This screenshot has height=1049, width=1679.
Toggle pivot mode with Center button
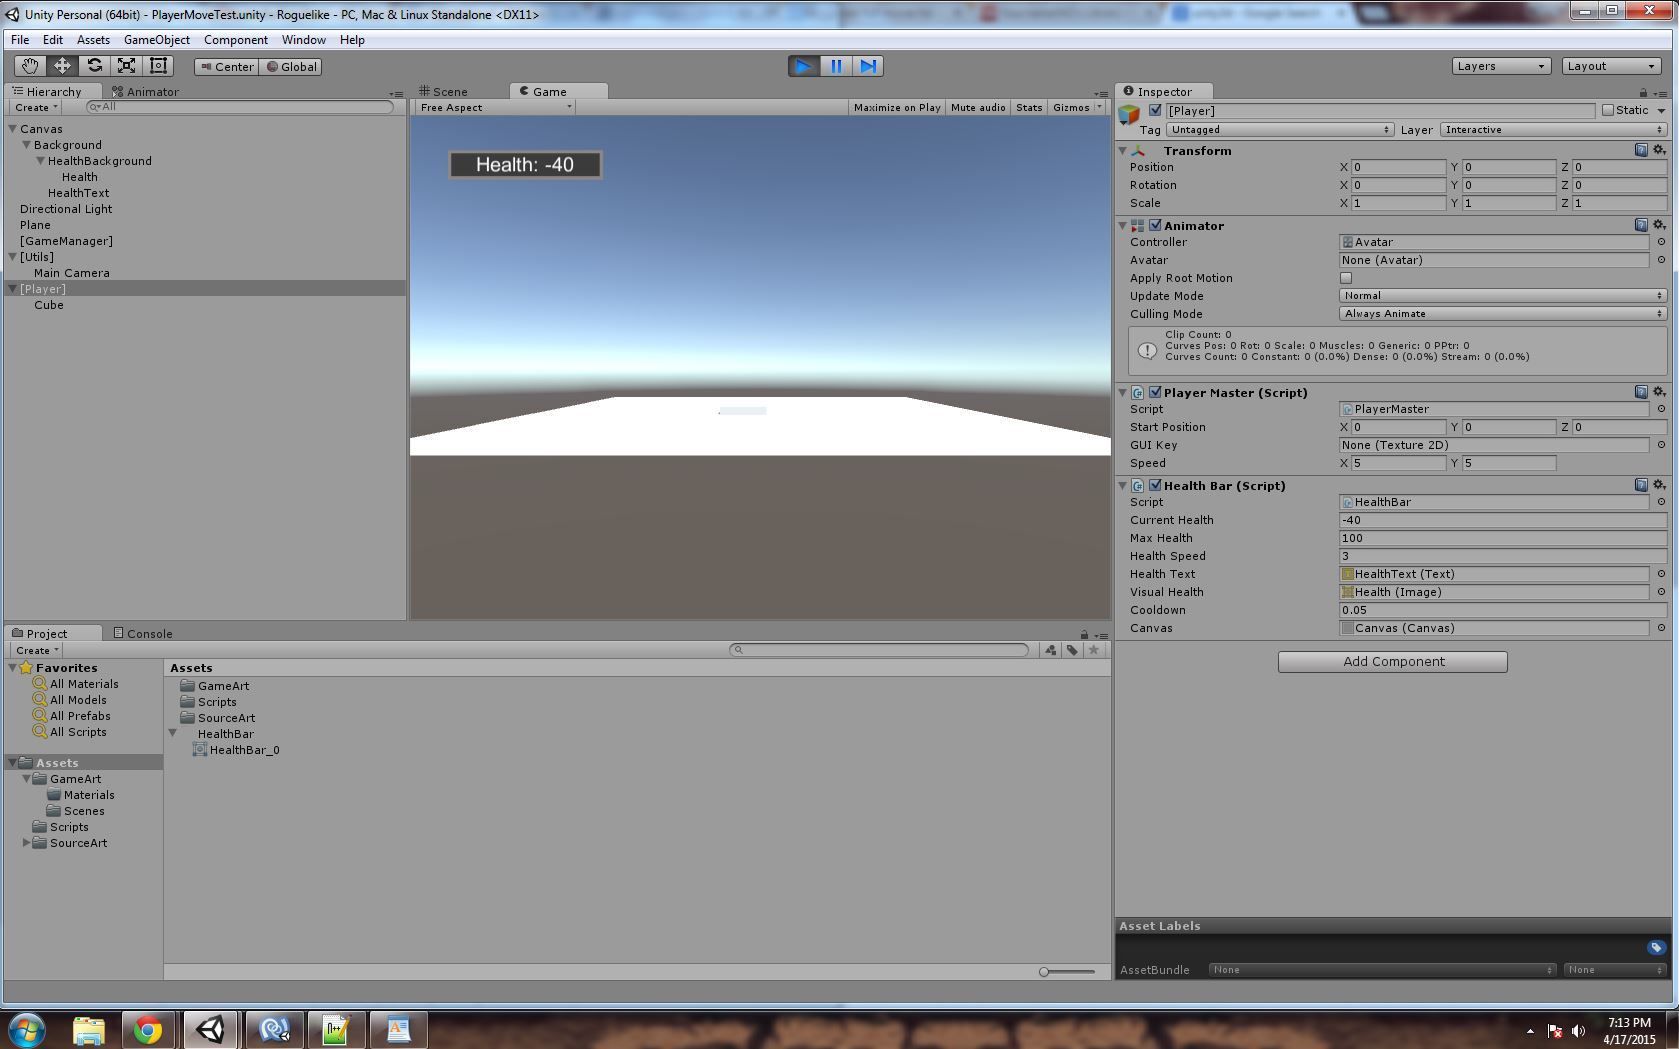pyautogui.click(x=227, y=67)
